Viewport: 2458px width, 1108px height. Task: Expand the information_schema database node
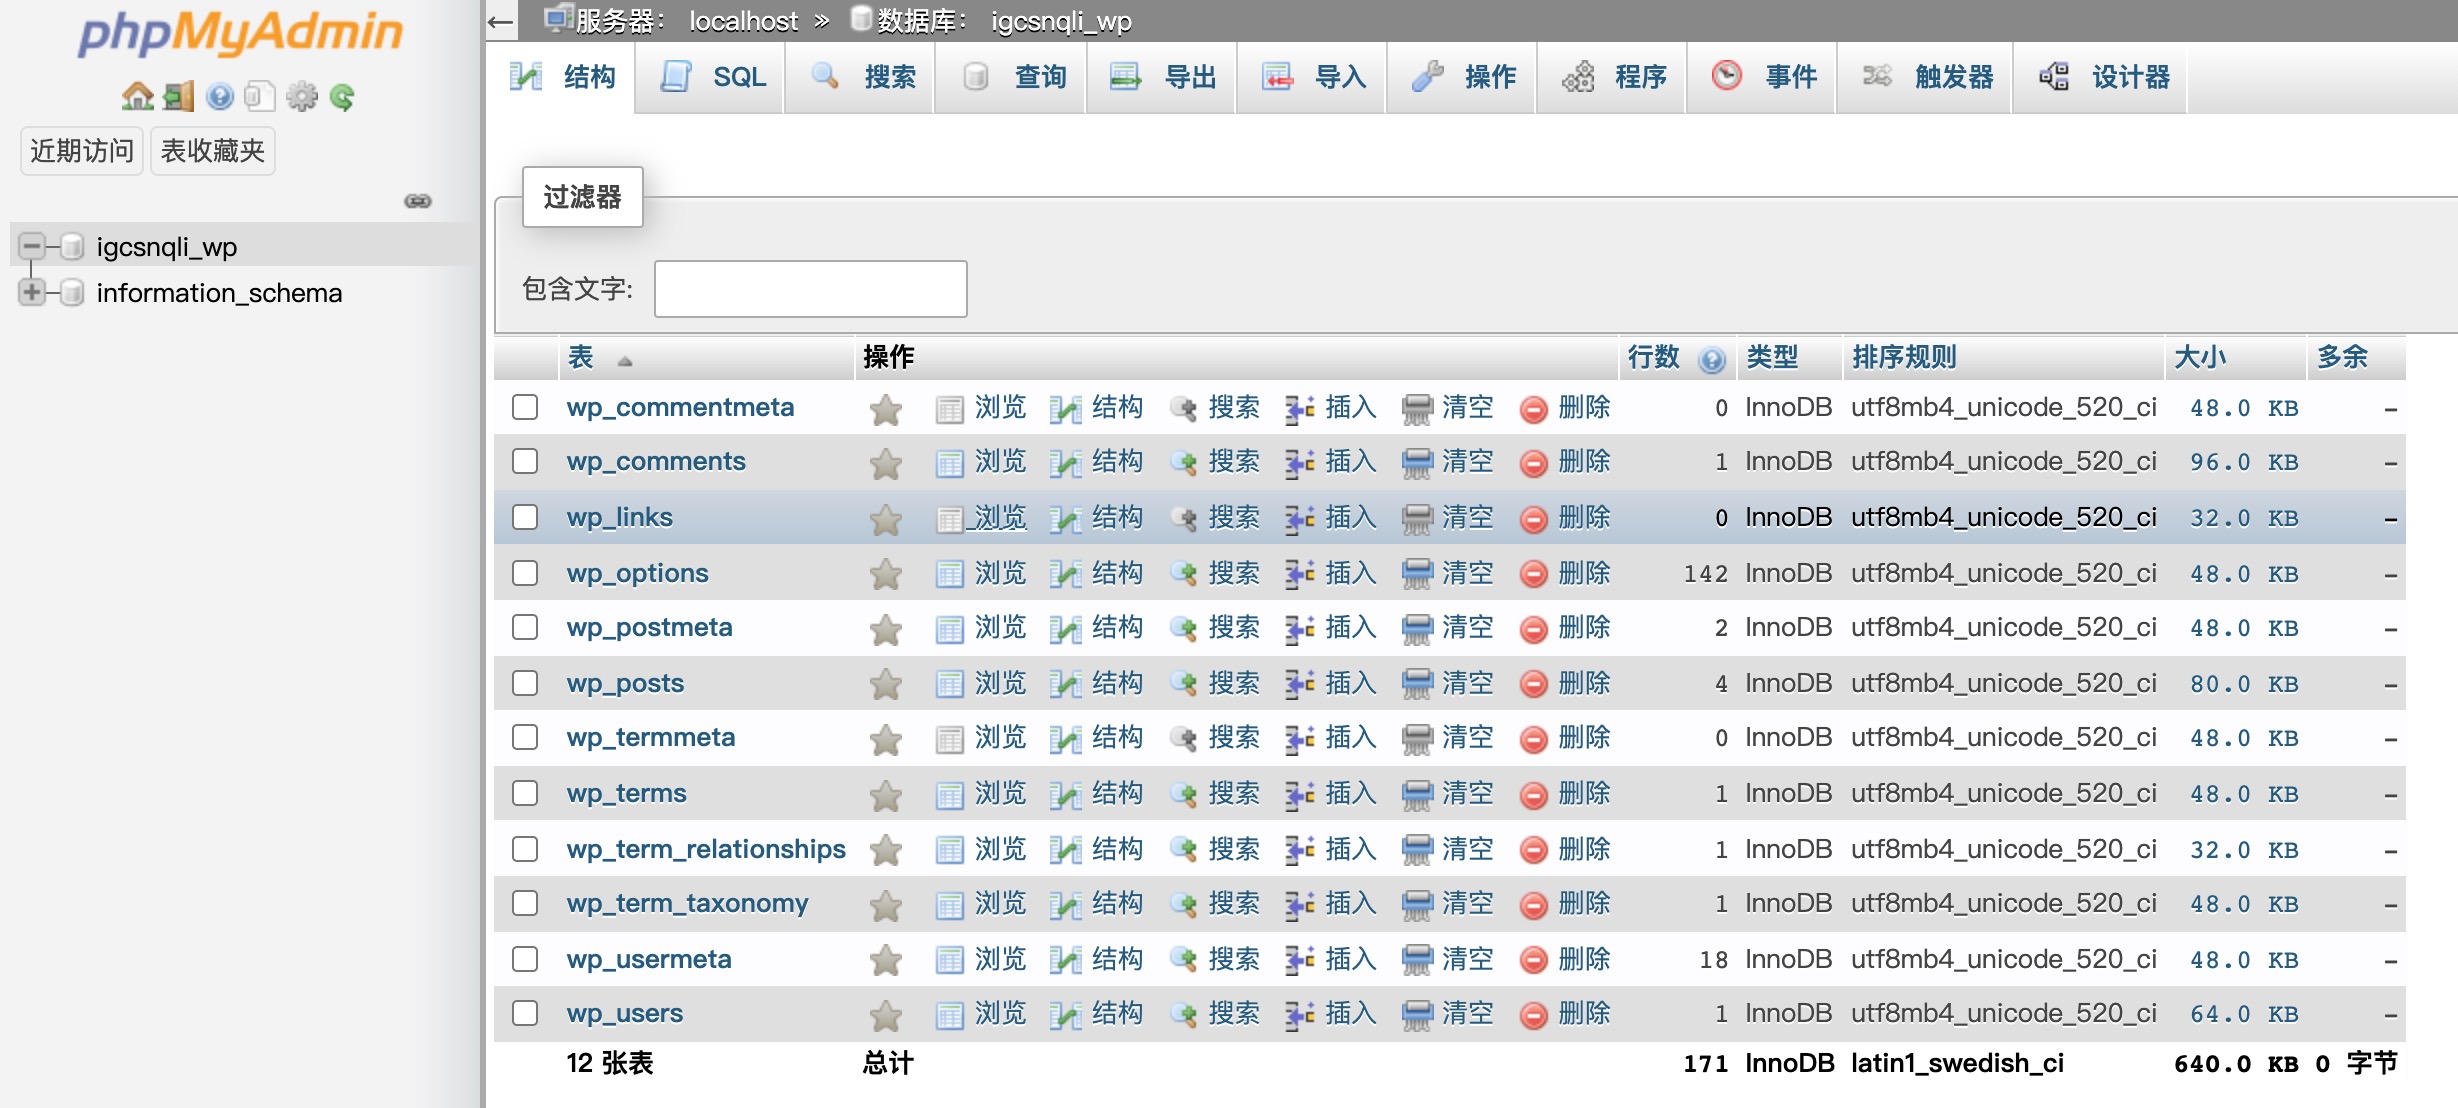(32, 292)
